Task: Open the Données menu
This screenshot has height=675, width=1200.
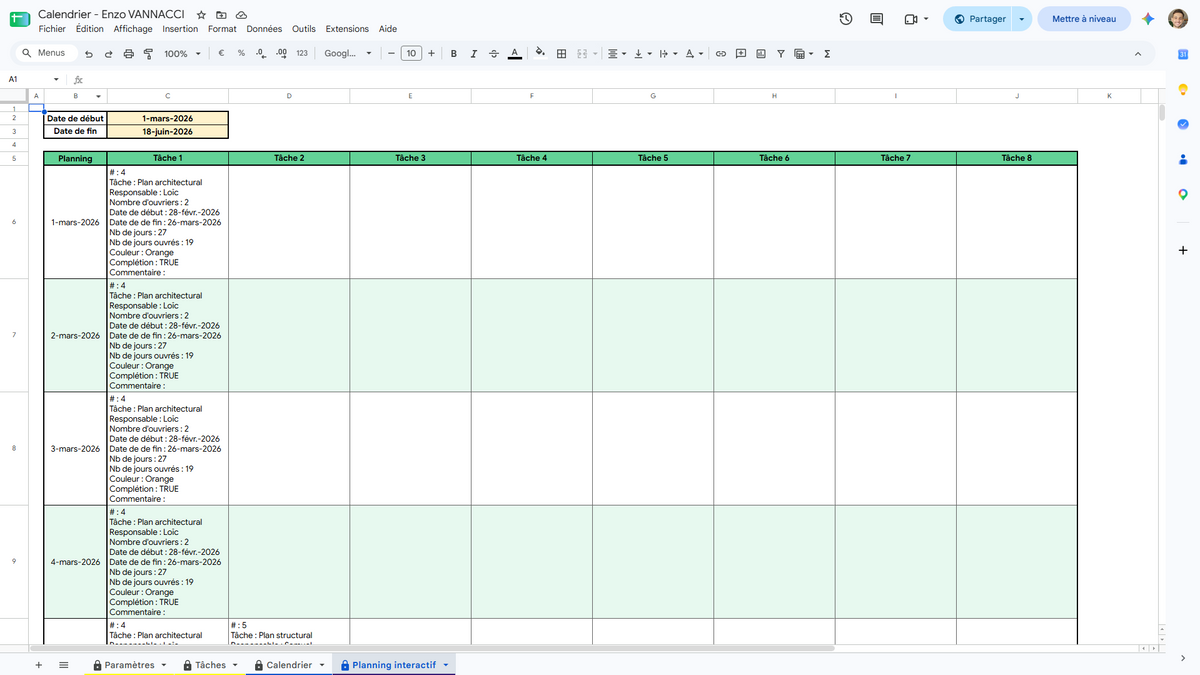Action: (264, 29)
